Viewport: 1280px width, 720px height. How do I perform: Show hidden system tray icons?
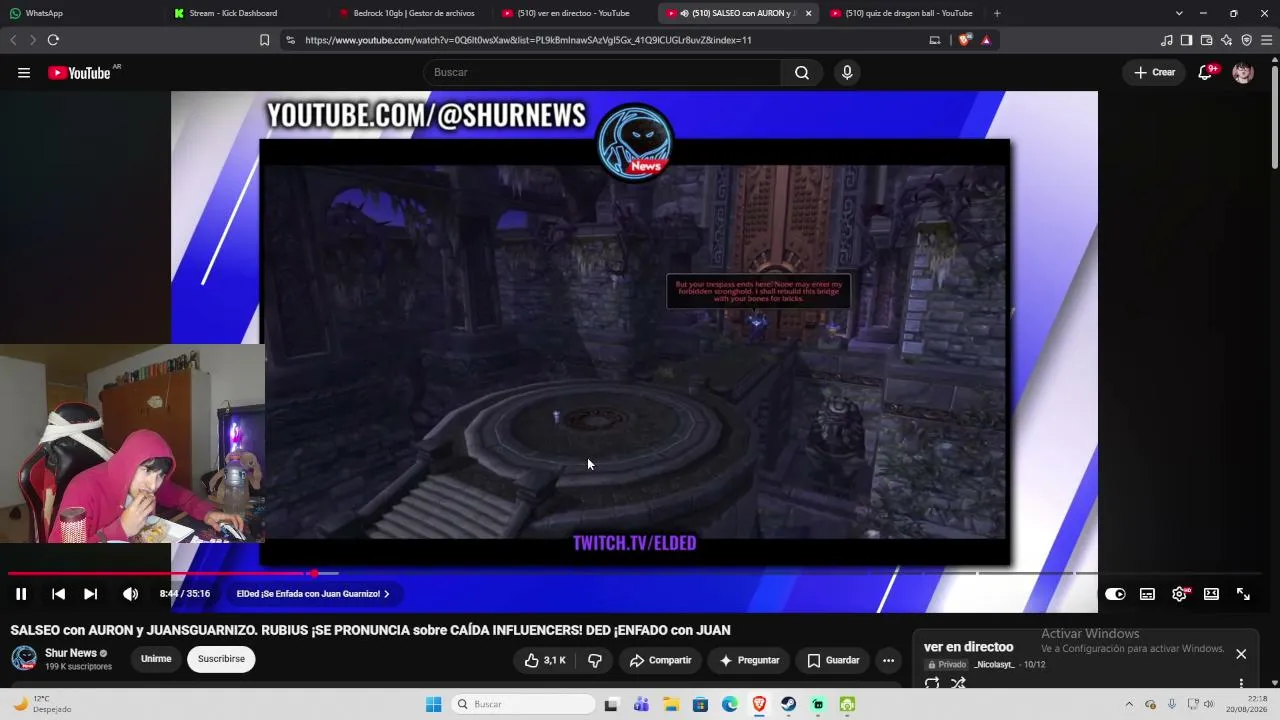(1129, 705)
